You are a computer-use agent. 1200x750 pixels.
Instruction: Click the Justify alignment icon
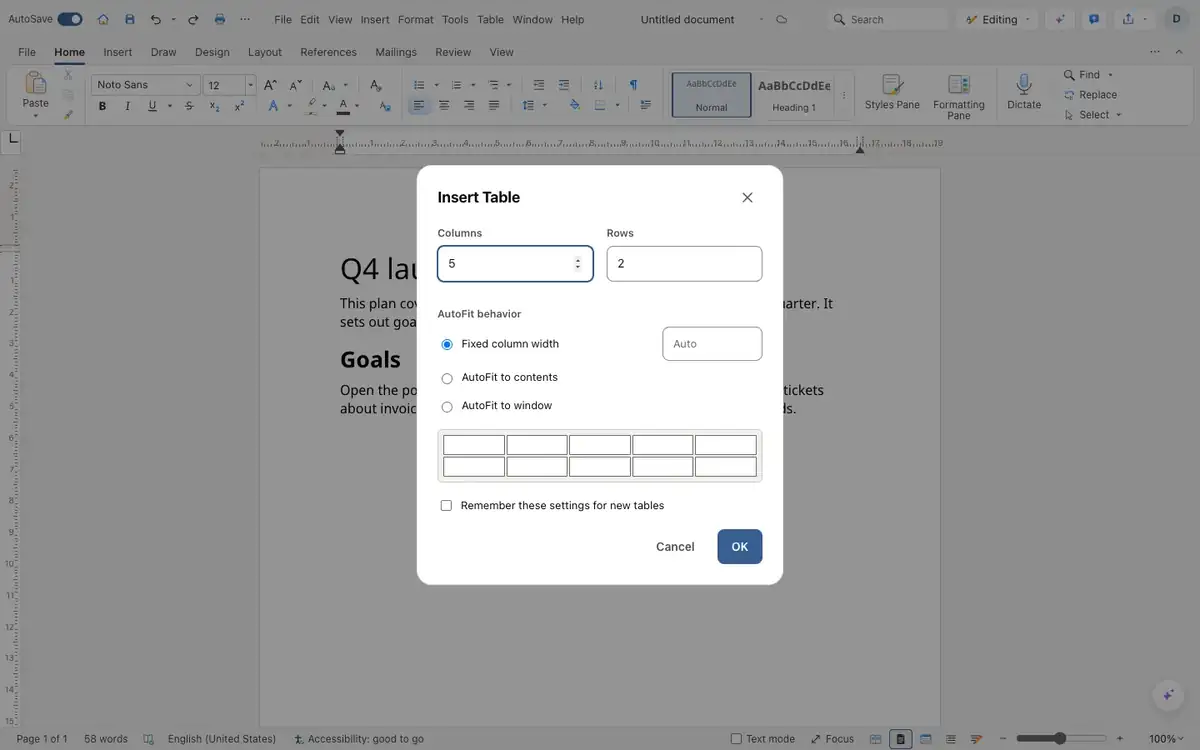coord(494,105)
